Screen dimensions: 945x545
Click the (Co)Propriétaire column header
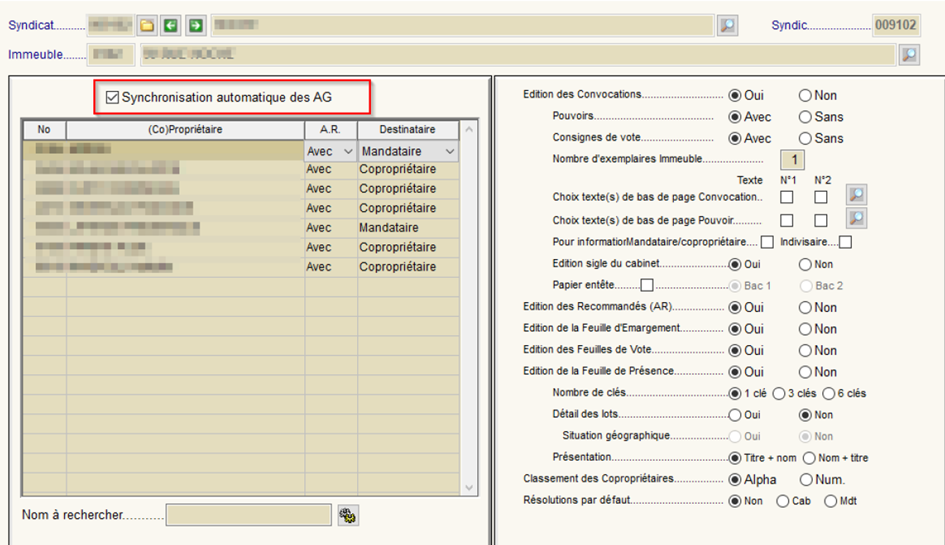point(185,129)
